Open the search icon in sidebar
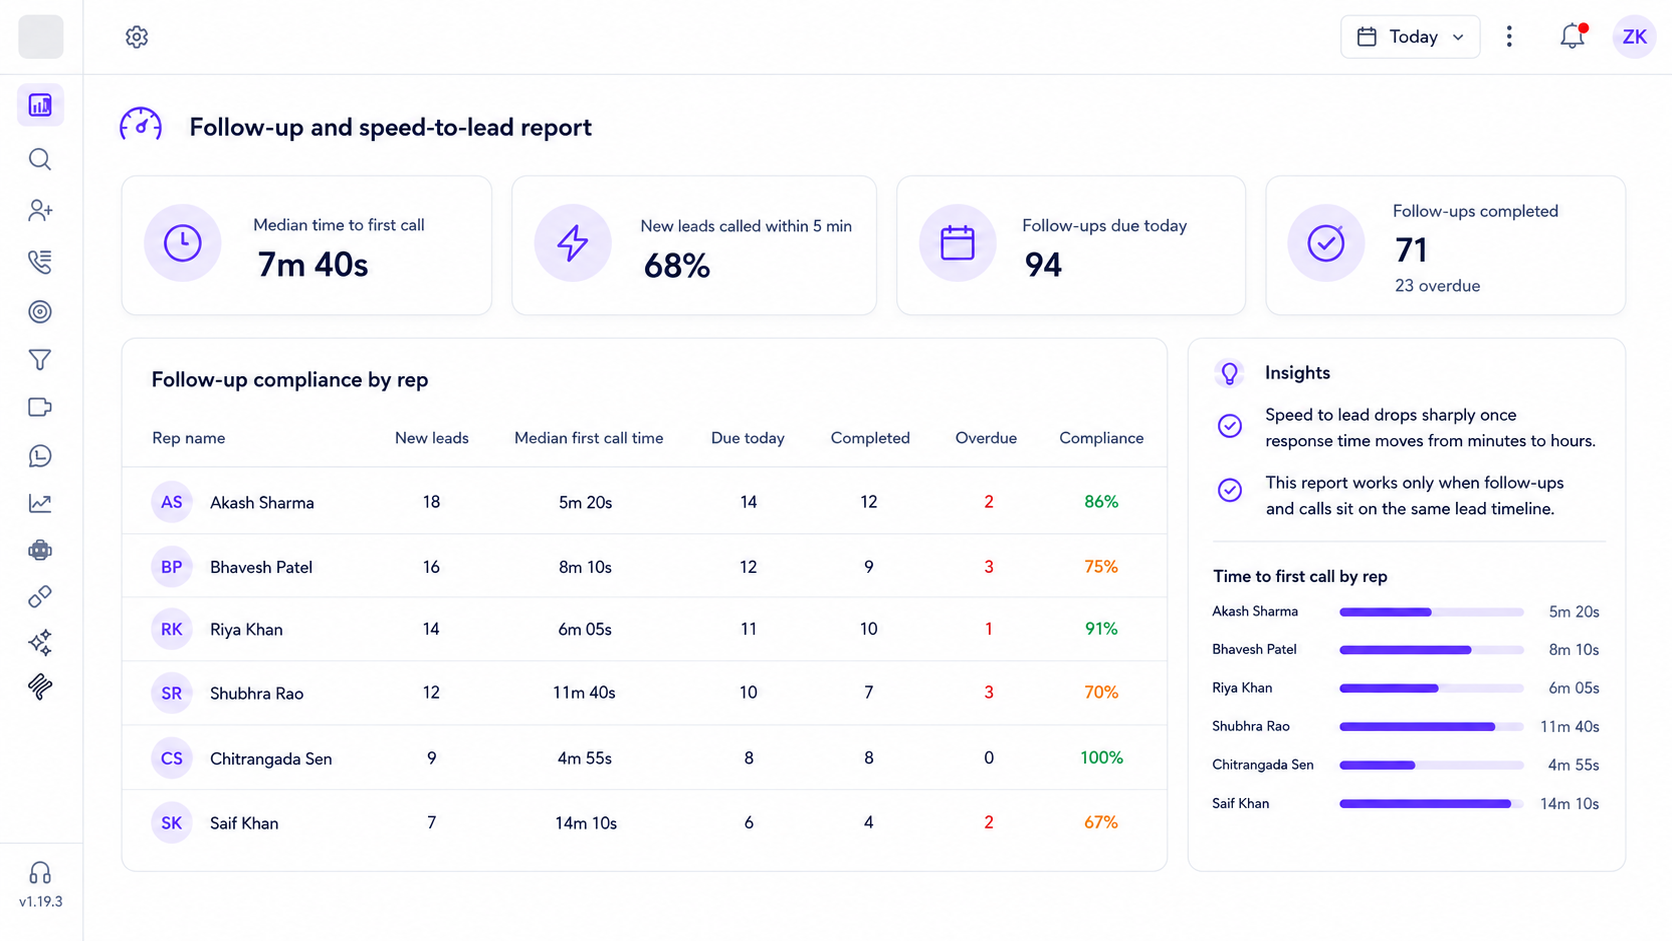This screenshot has width=1672, height=941. 40,159
